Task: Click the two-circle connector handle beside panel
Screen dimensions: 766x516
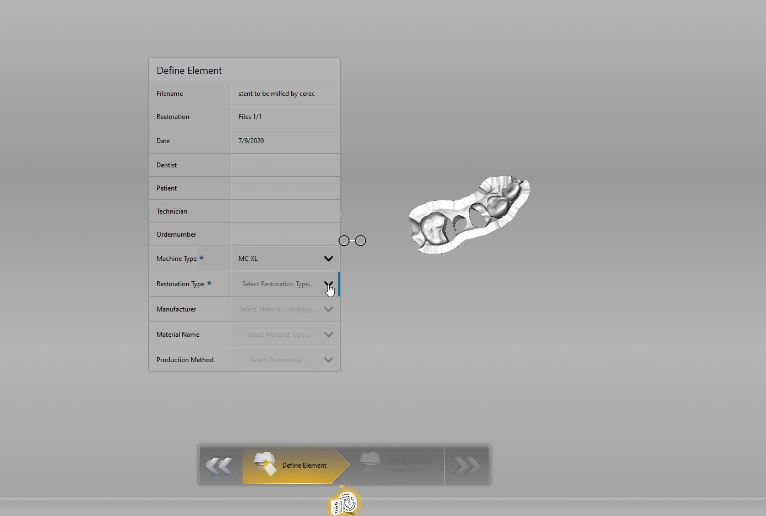Action: tap(352, 241)
